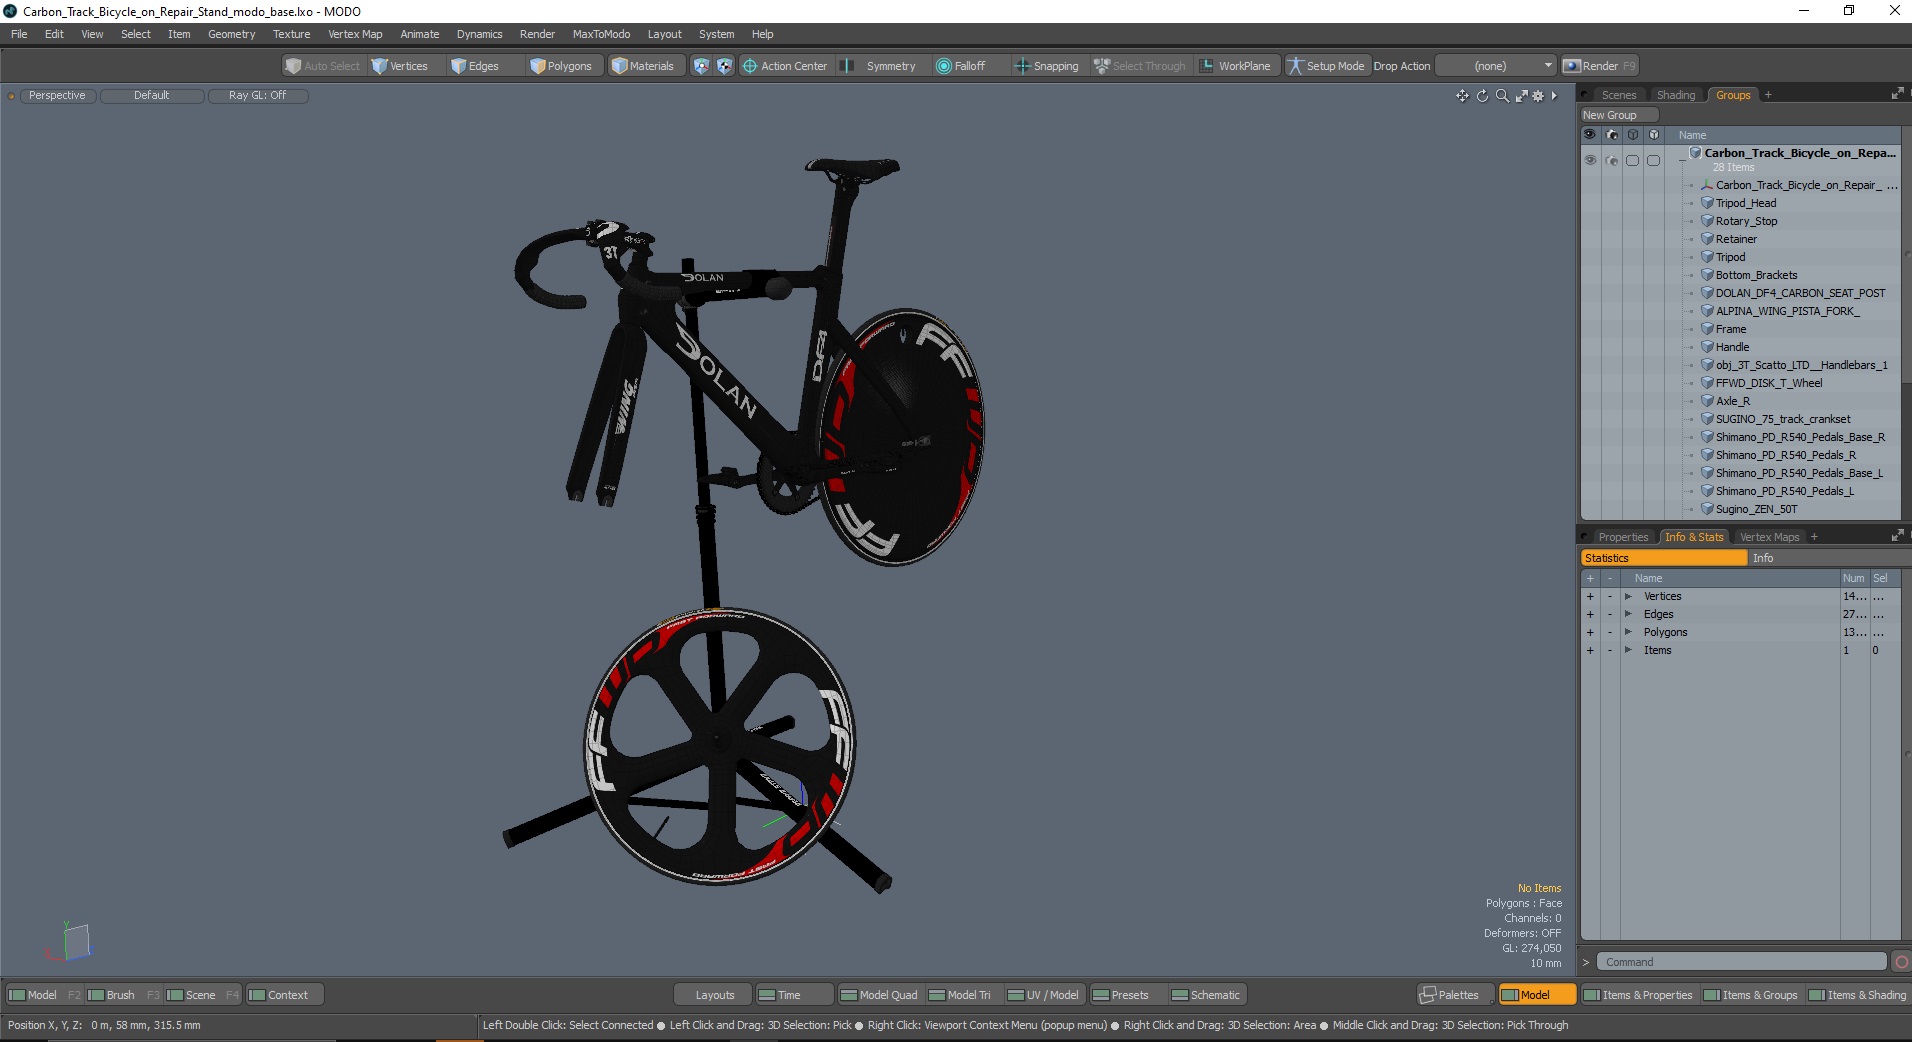
Task: Open the Geometry menu
Action: coord(231,34)
